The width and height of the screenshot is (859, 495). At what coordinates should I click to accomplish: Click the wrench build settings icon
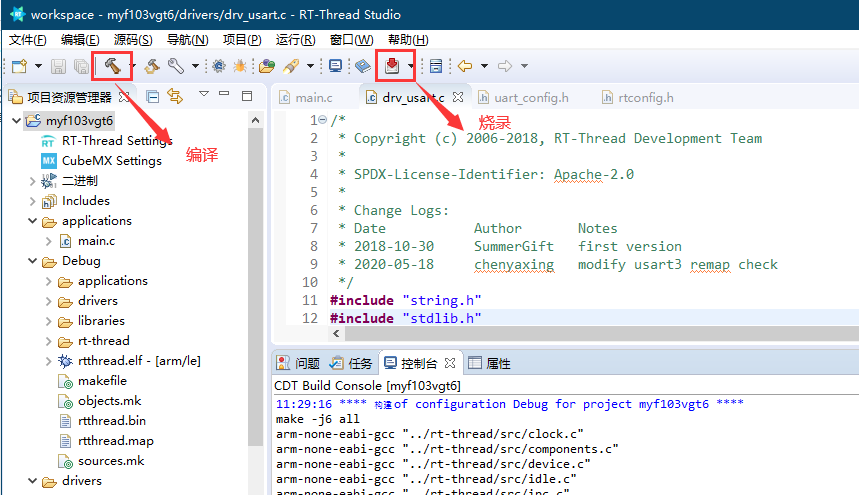(176, 66)
